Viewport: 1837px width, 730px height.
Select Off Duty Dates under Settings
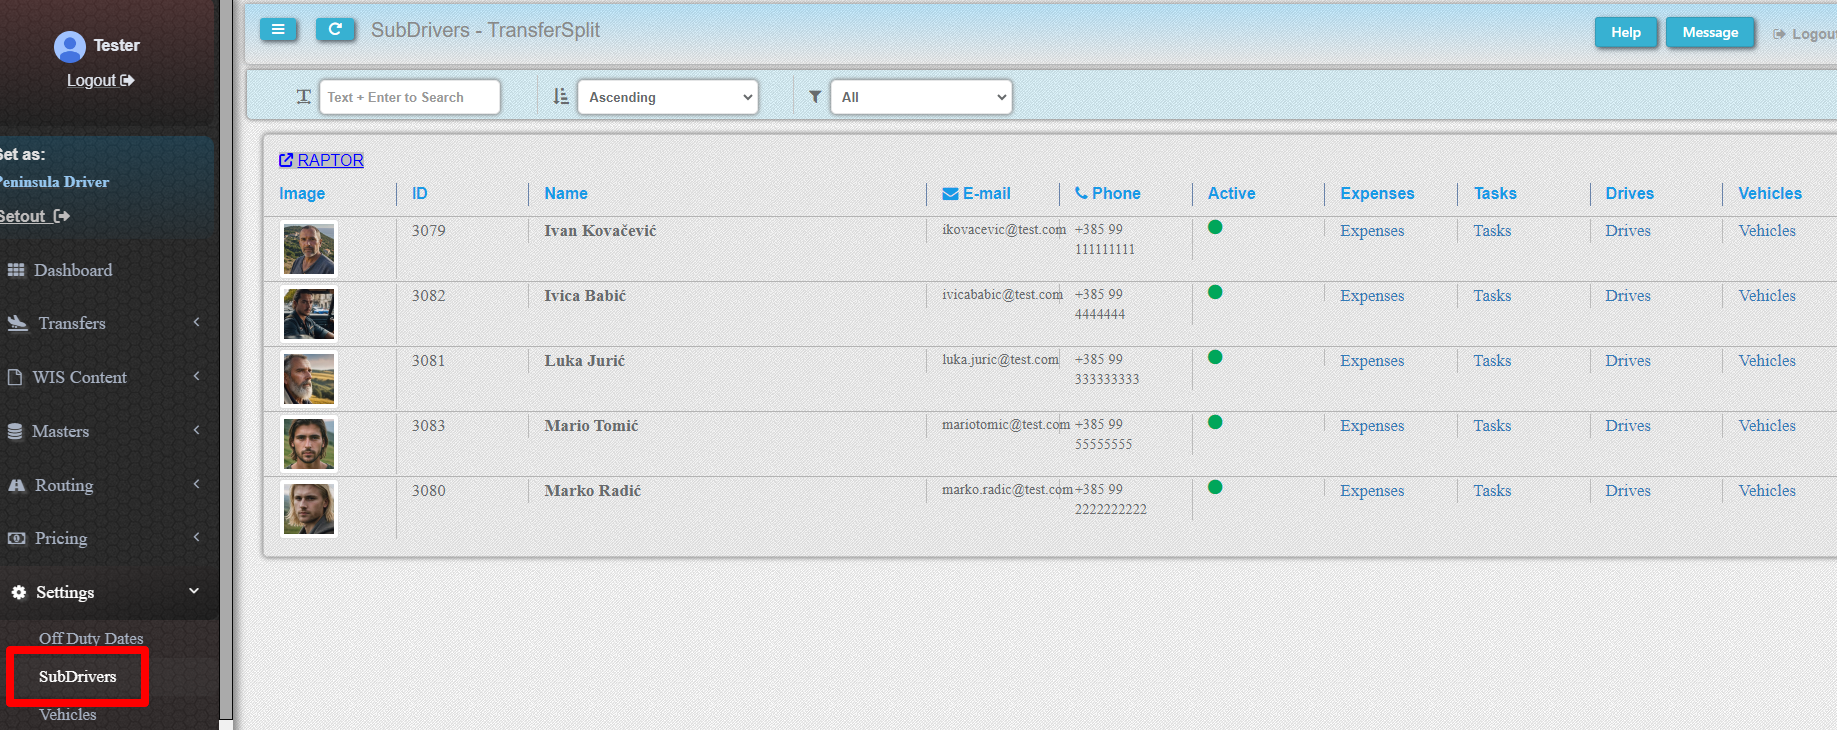pyautogui.click(x=91, y=638)
